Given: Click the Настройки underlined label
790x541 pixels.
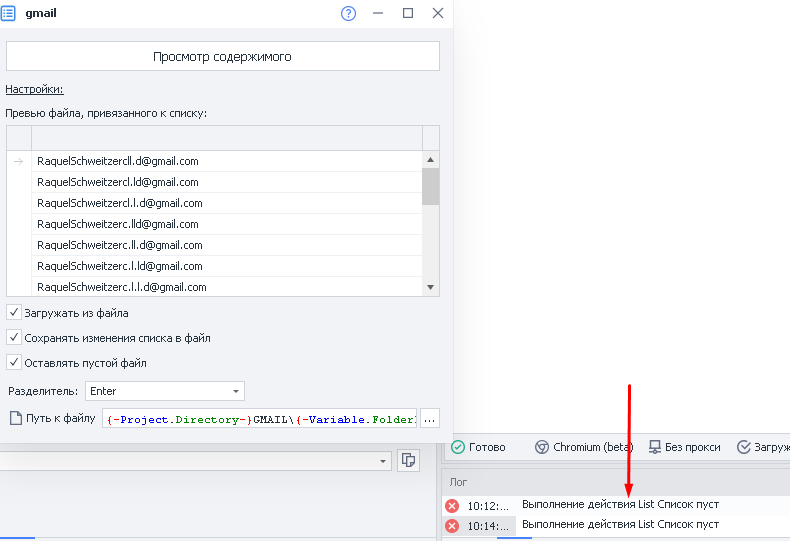Looking at the screenshot, I should pyautogui.click(x=34, y=89).
